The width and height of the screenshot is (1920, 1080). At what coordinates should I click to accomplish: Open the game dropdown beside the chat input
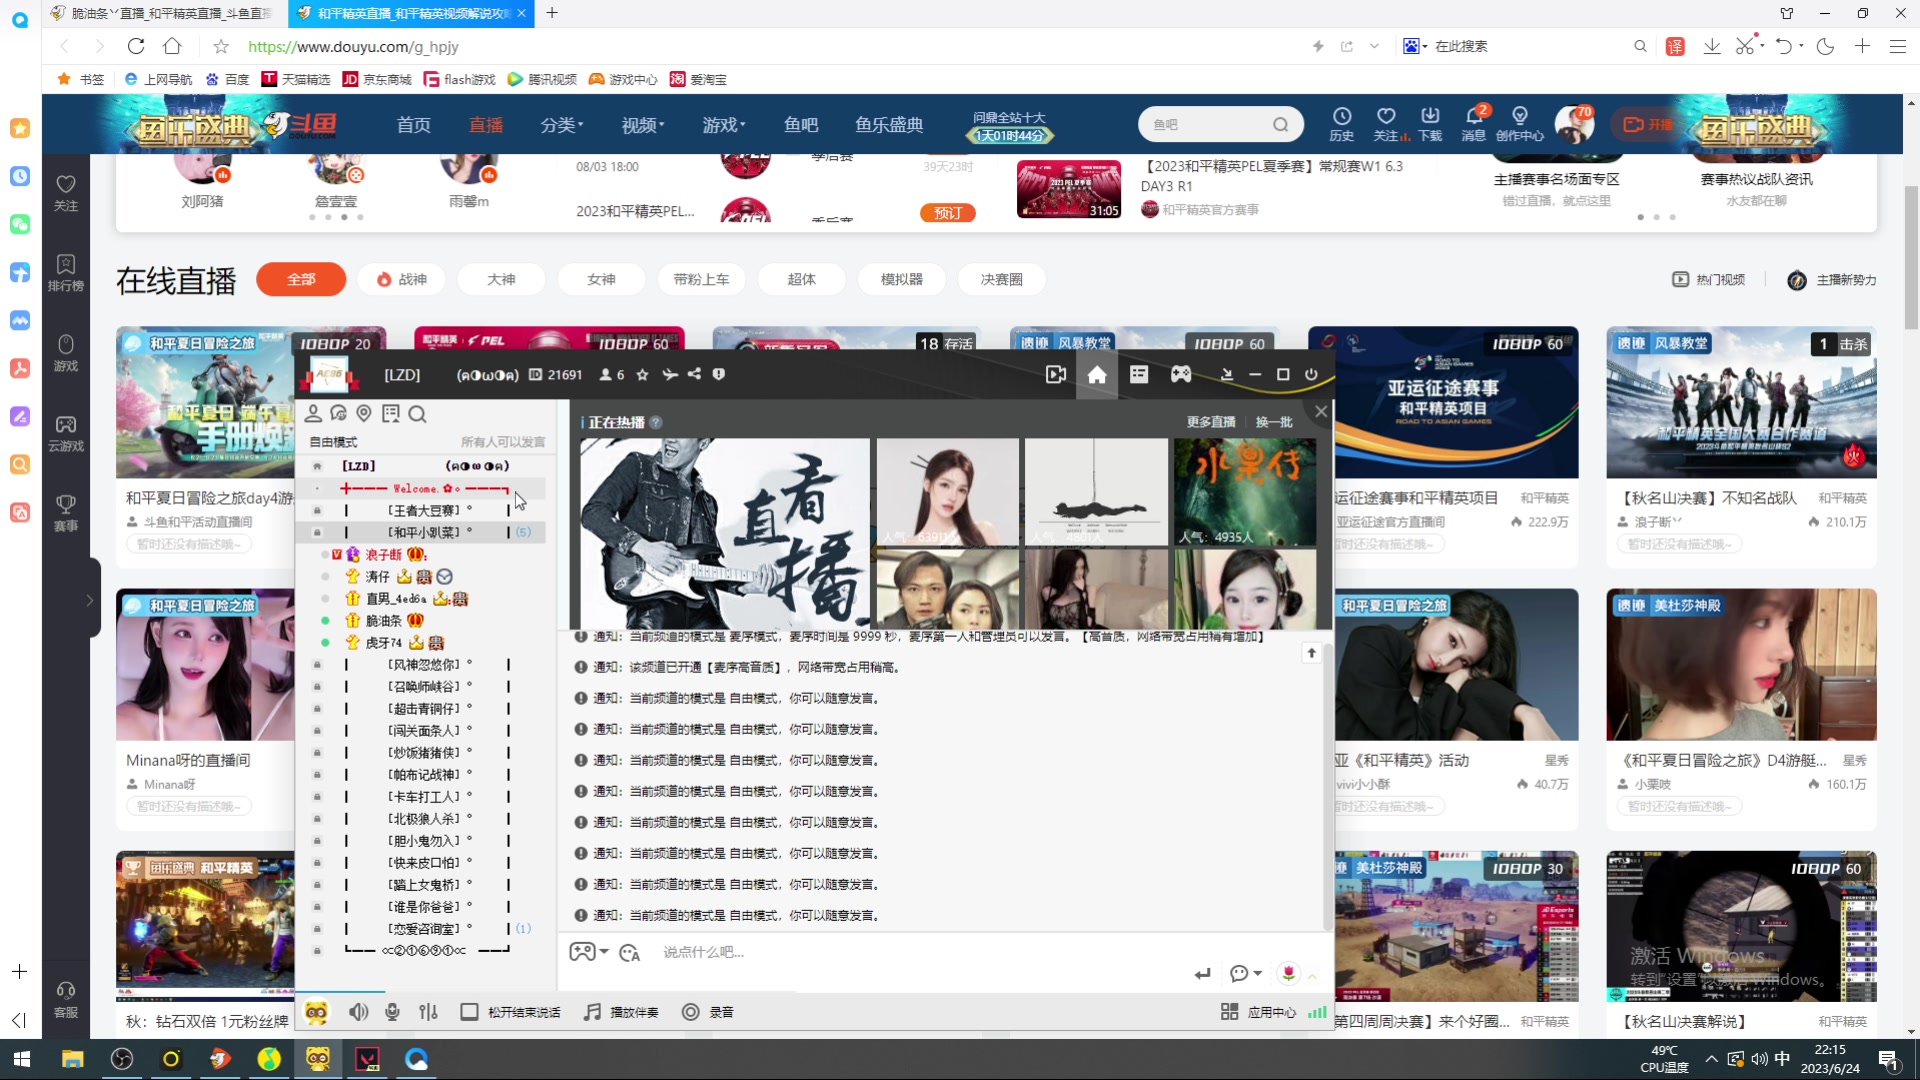tap(589, 952)
